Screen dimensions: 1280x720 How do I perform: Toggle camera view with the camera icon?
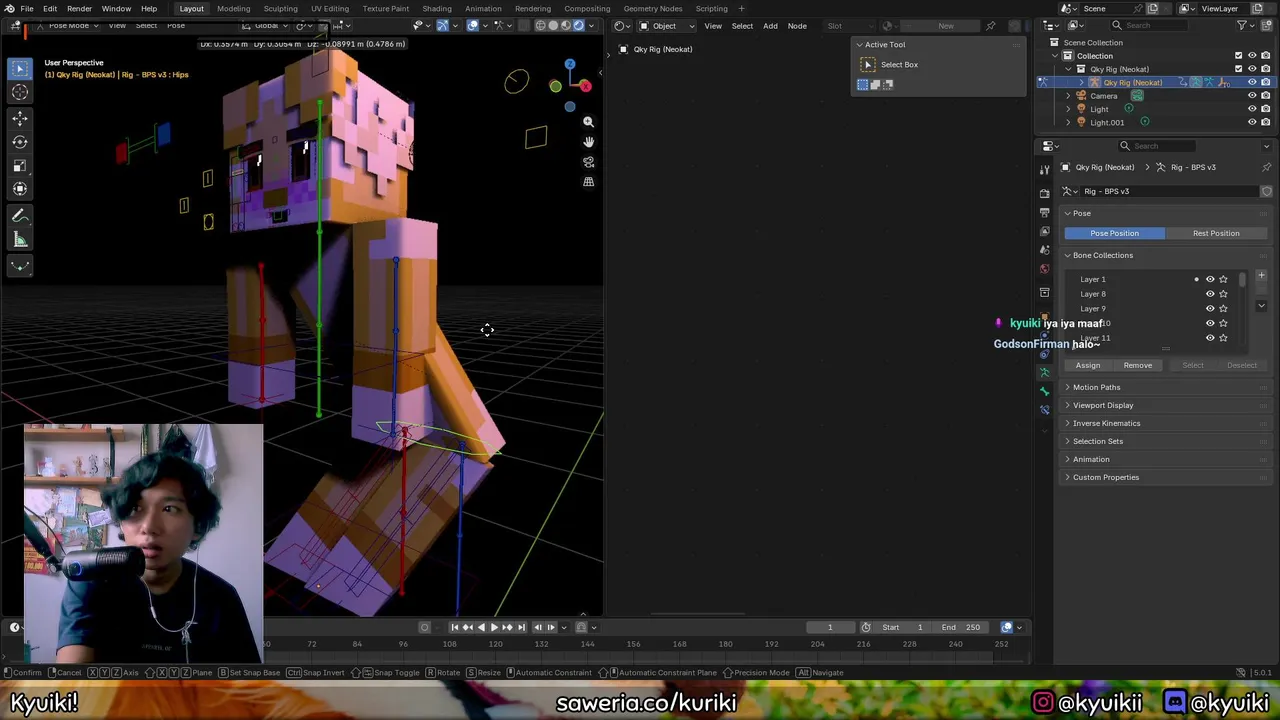(588, 162)
